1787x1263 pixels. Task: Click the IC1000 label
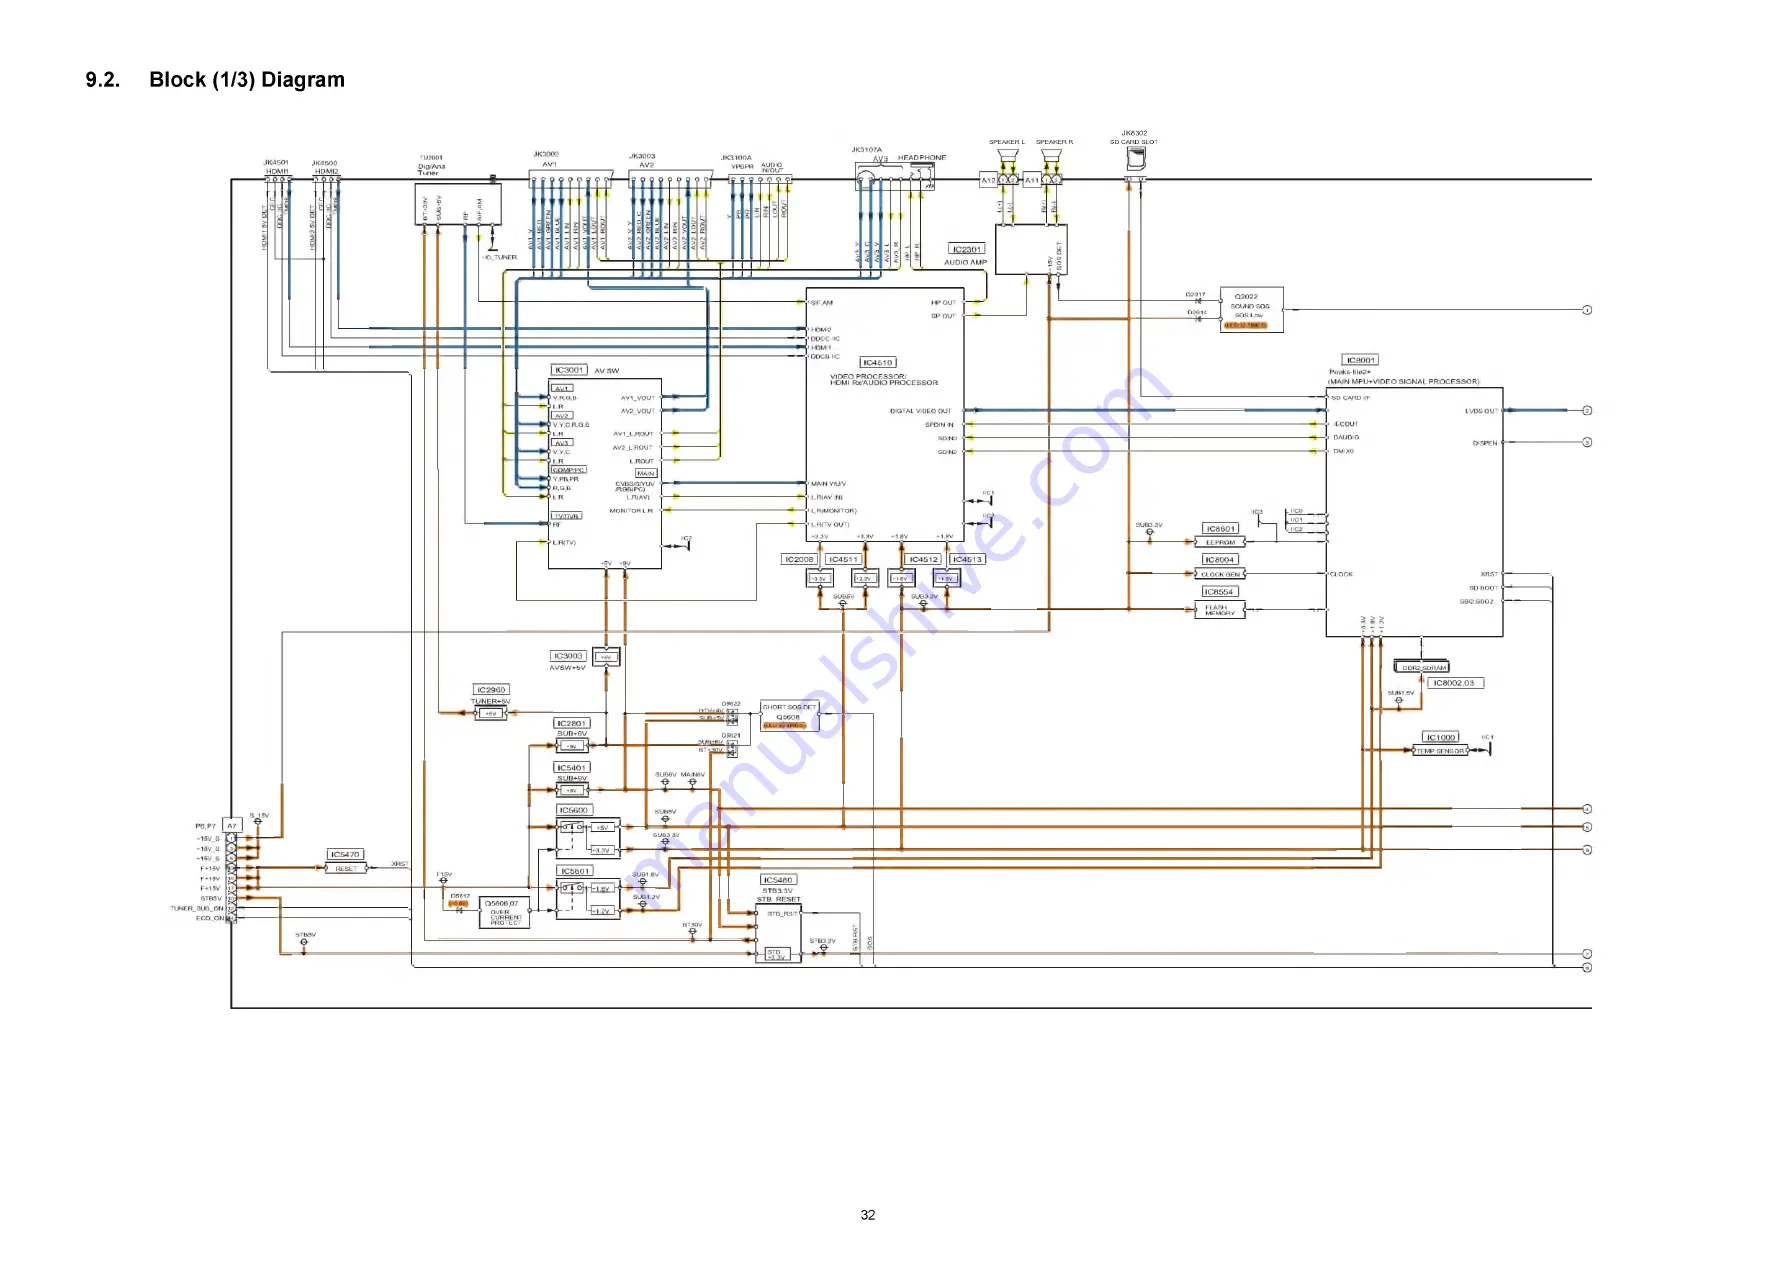coord(1440,737)
